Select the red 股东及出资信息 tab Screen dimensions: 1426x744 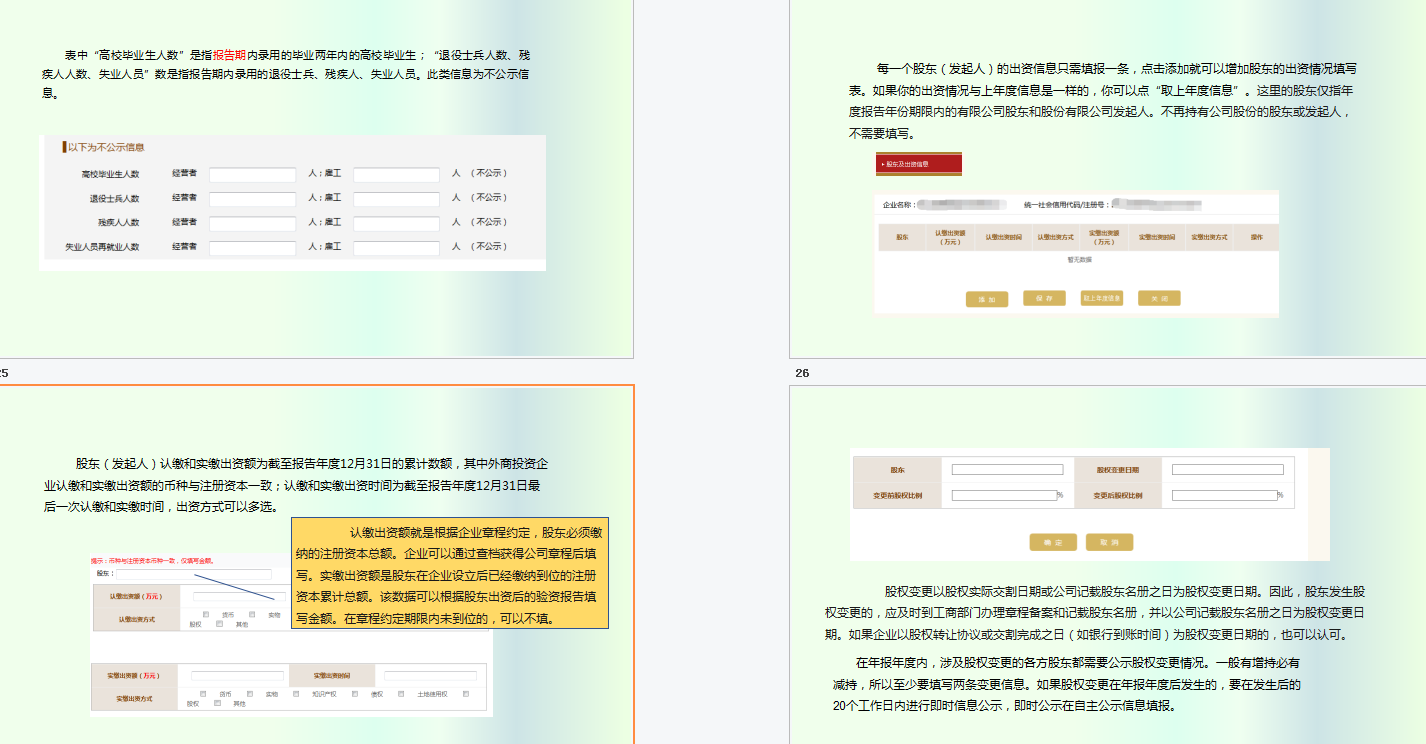point(917,164)
